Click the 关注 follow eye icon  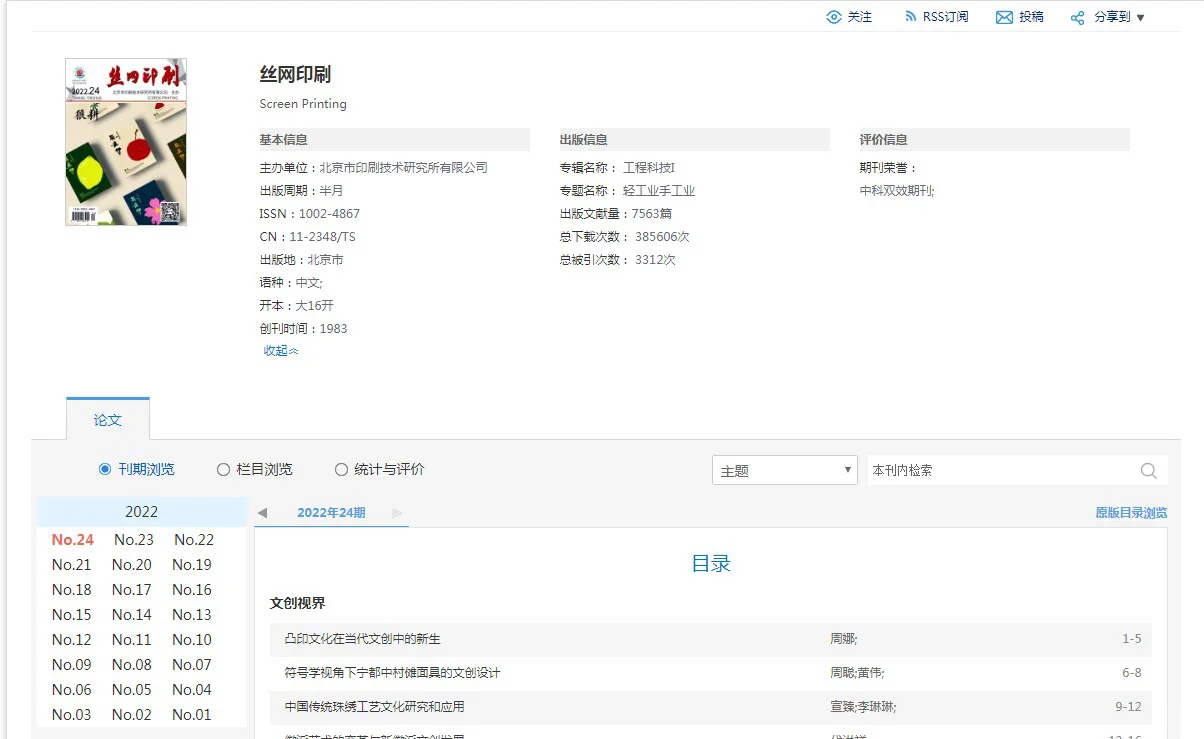(x=833, y=16)
